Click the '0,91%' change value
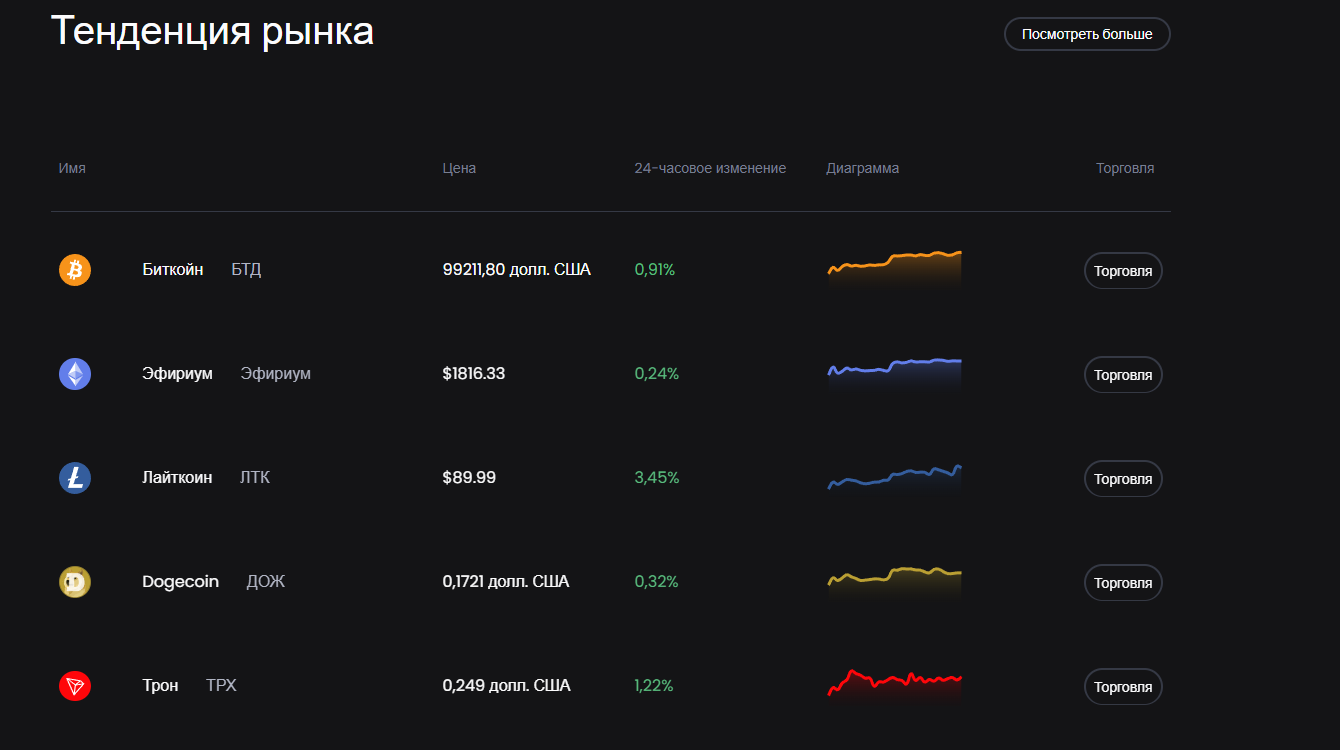1340x750 pixels. tap(655, 269)
